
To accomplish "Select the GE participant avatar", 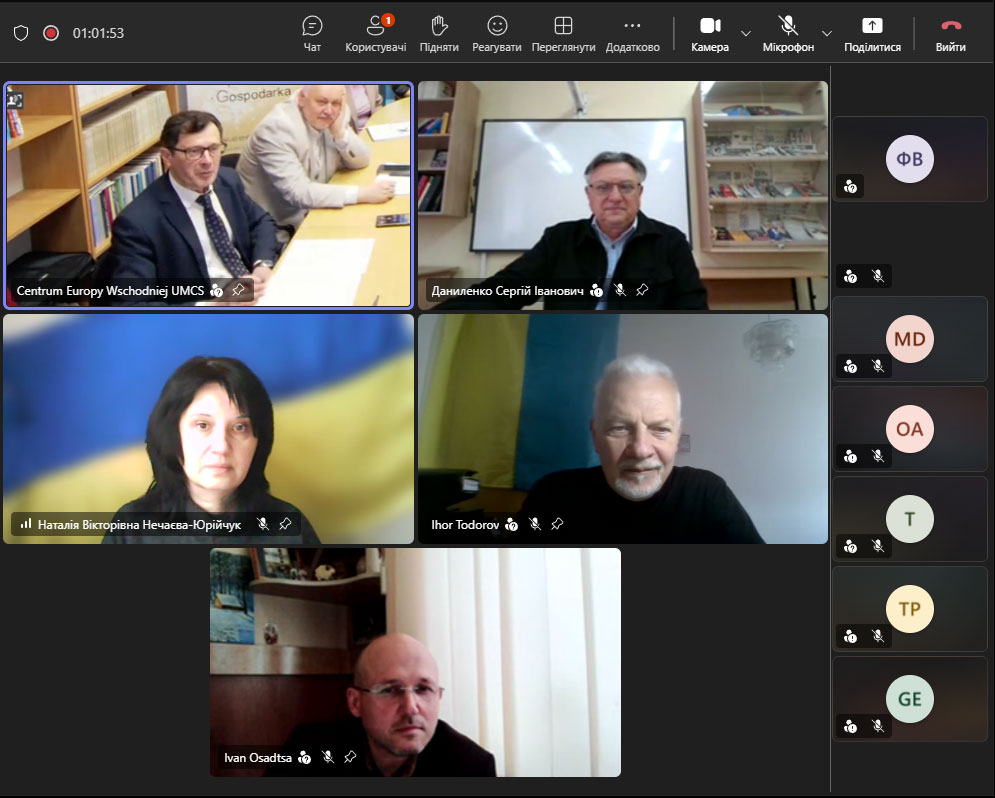I will [x=909, y=699].
